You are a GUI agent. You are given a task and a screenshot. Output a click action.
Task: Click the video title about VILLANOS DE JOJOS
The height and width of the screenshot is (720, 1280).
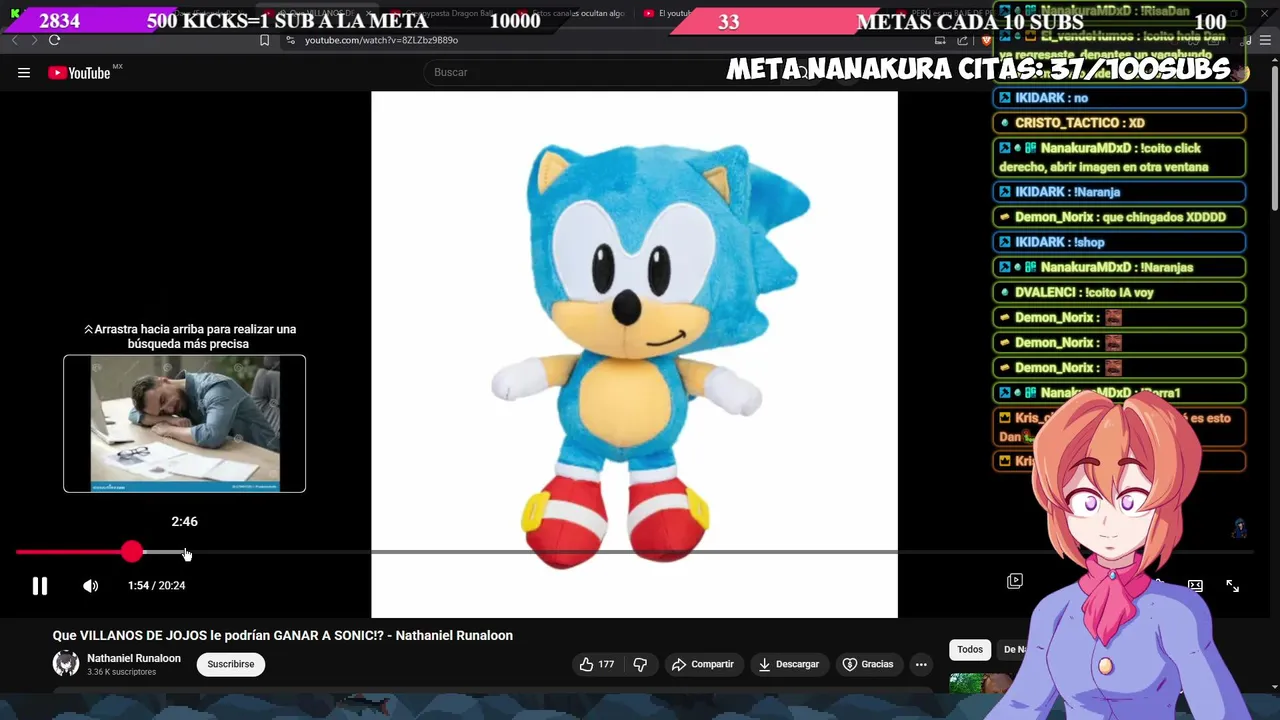283,636
